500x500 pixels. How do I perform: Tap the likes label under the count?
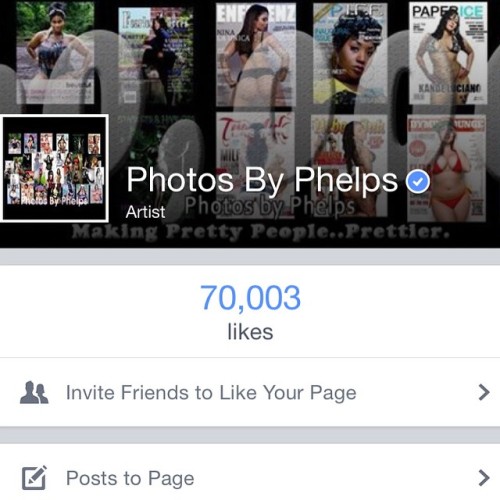coord(250,332)
